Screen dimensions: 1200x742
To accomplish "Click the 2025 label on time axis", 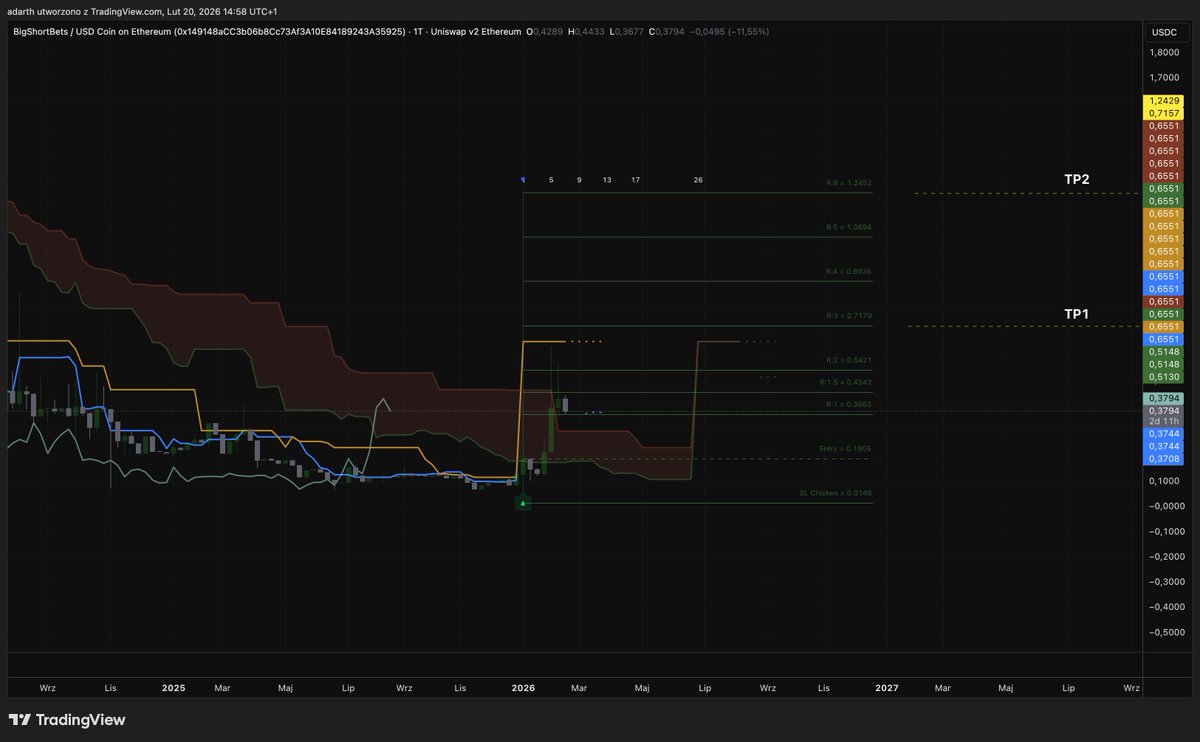I will pos(174,688).
